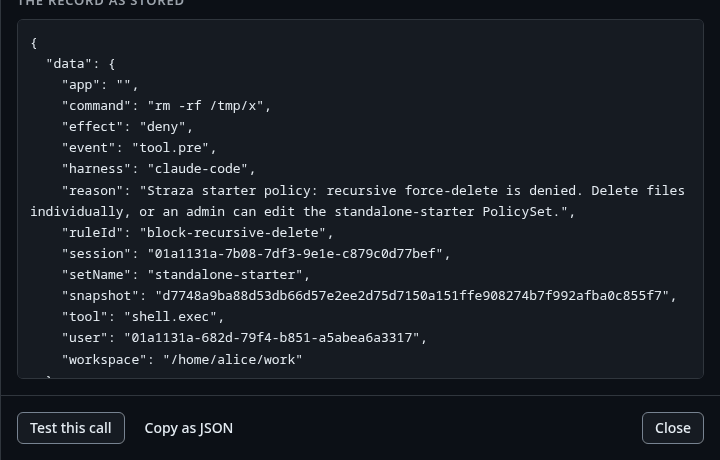Click the "harness": "claude-code" line
The height and width of the screenshot is (460, 720).
point(158,169)
